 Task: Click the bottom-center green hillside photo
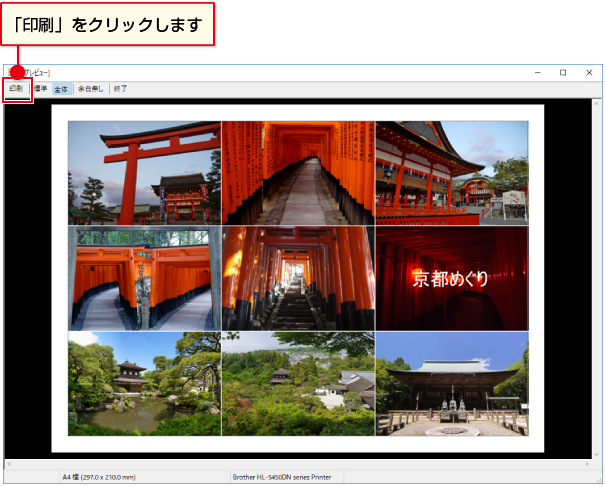pos(298,384)
